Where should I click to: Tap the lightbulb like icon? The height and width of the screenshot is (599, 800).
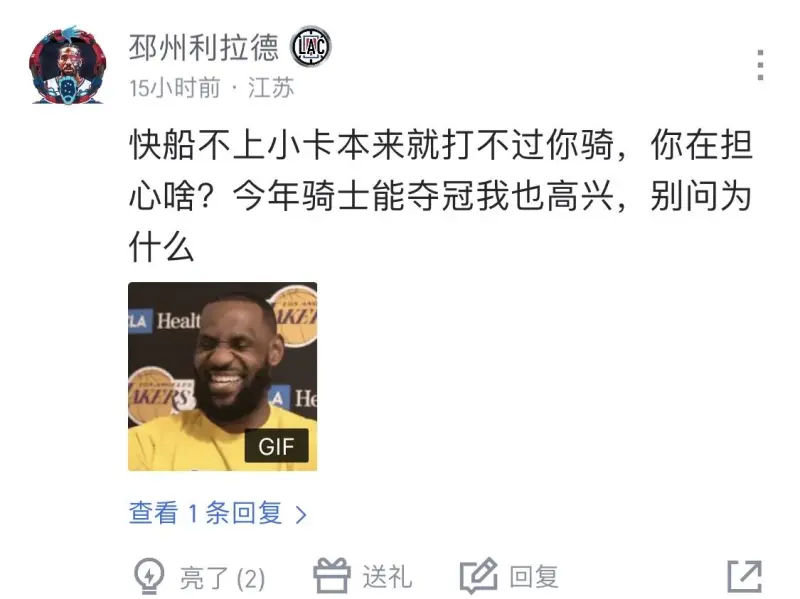coord(149,577)
